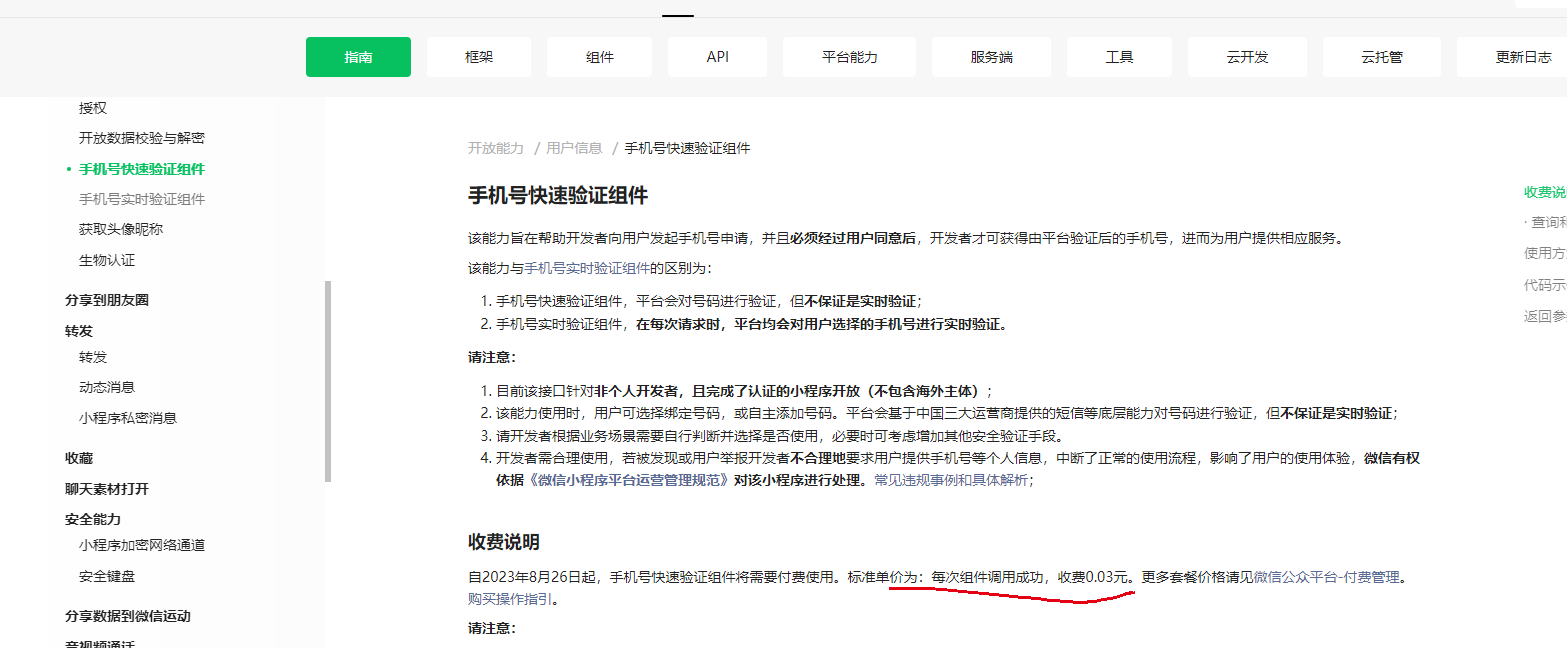Click the 收费说明 section heading
The height and width of the screenshot is (648, 1567).
tap(504, 542)
